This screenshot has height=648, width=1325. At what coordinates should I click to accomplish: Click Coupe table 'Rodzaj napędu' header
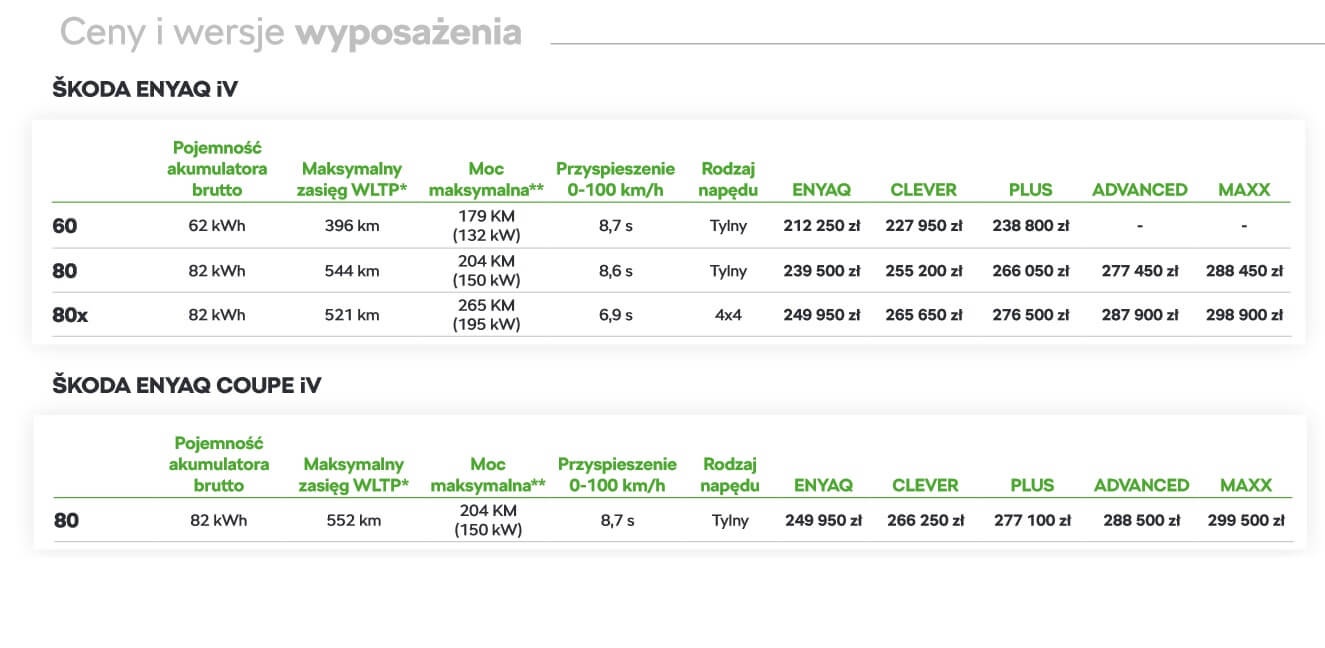(x=731, y=474)
